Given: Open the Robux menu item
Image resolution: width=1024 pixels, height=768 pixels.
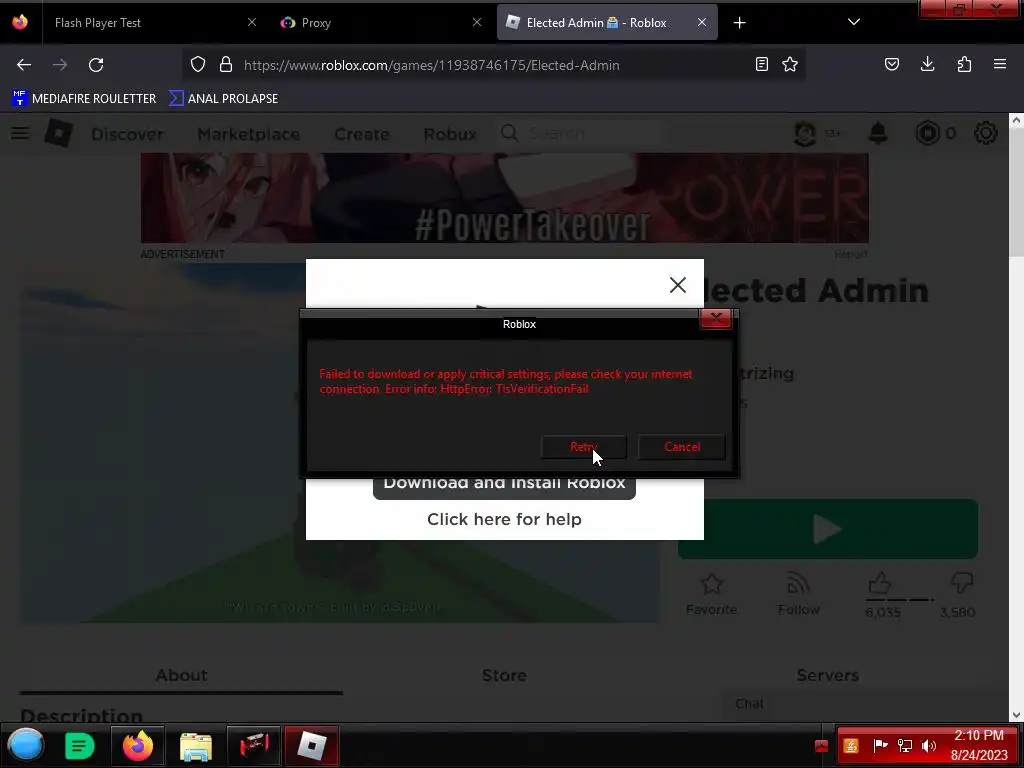Looking at the screenshot, I should [450, 134].
